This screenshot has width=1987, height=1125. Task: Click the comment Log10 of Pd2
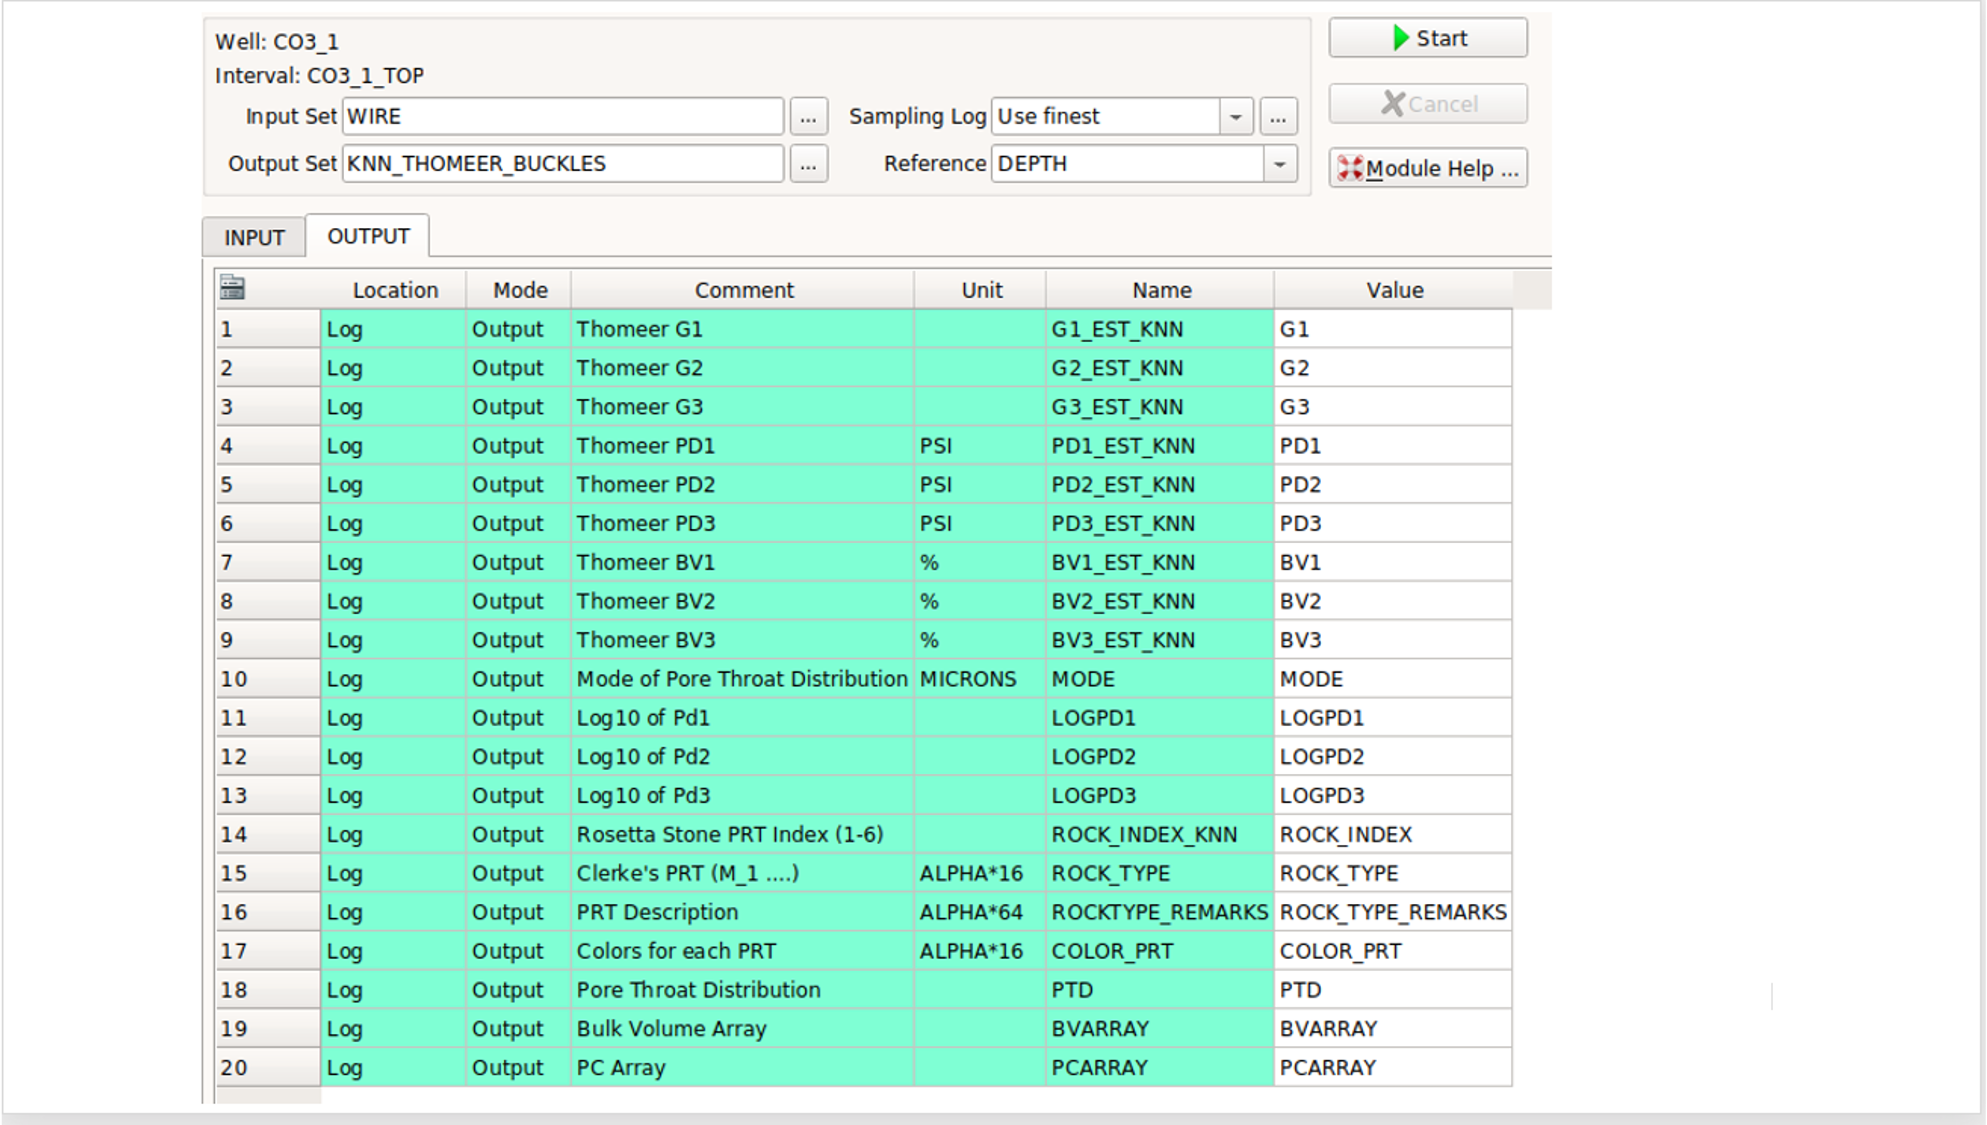742,757
